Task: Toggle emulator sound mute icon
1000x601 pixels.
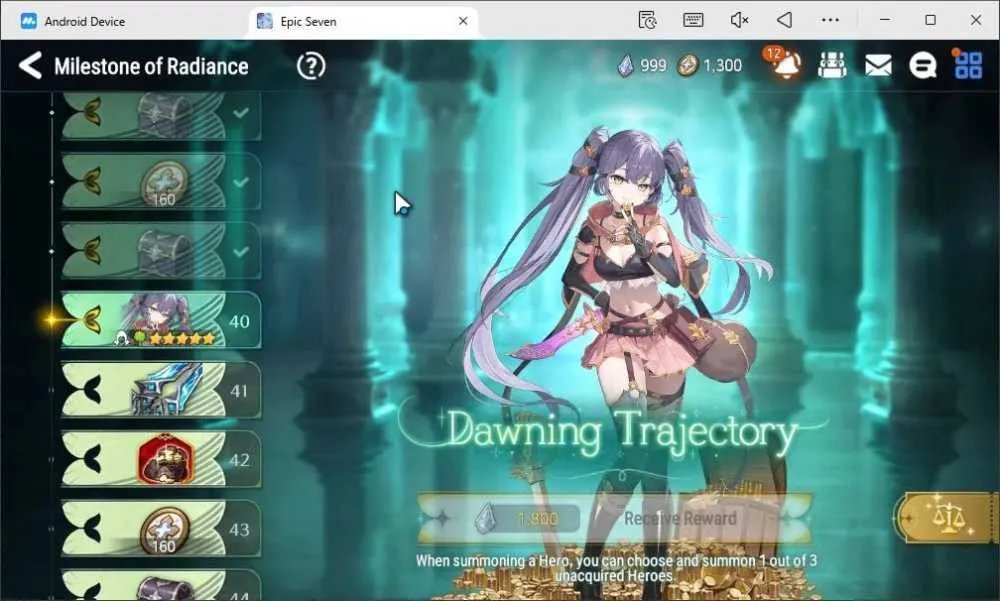Action: pos(739,20)
